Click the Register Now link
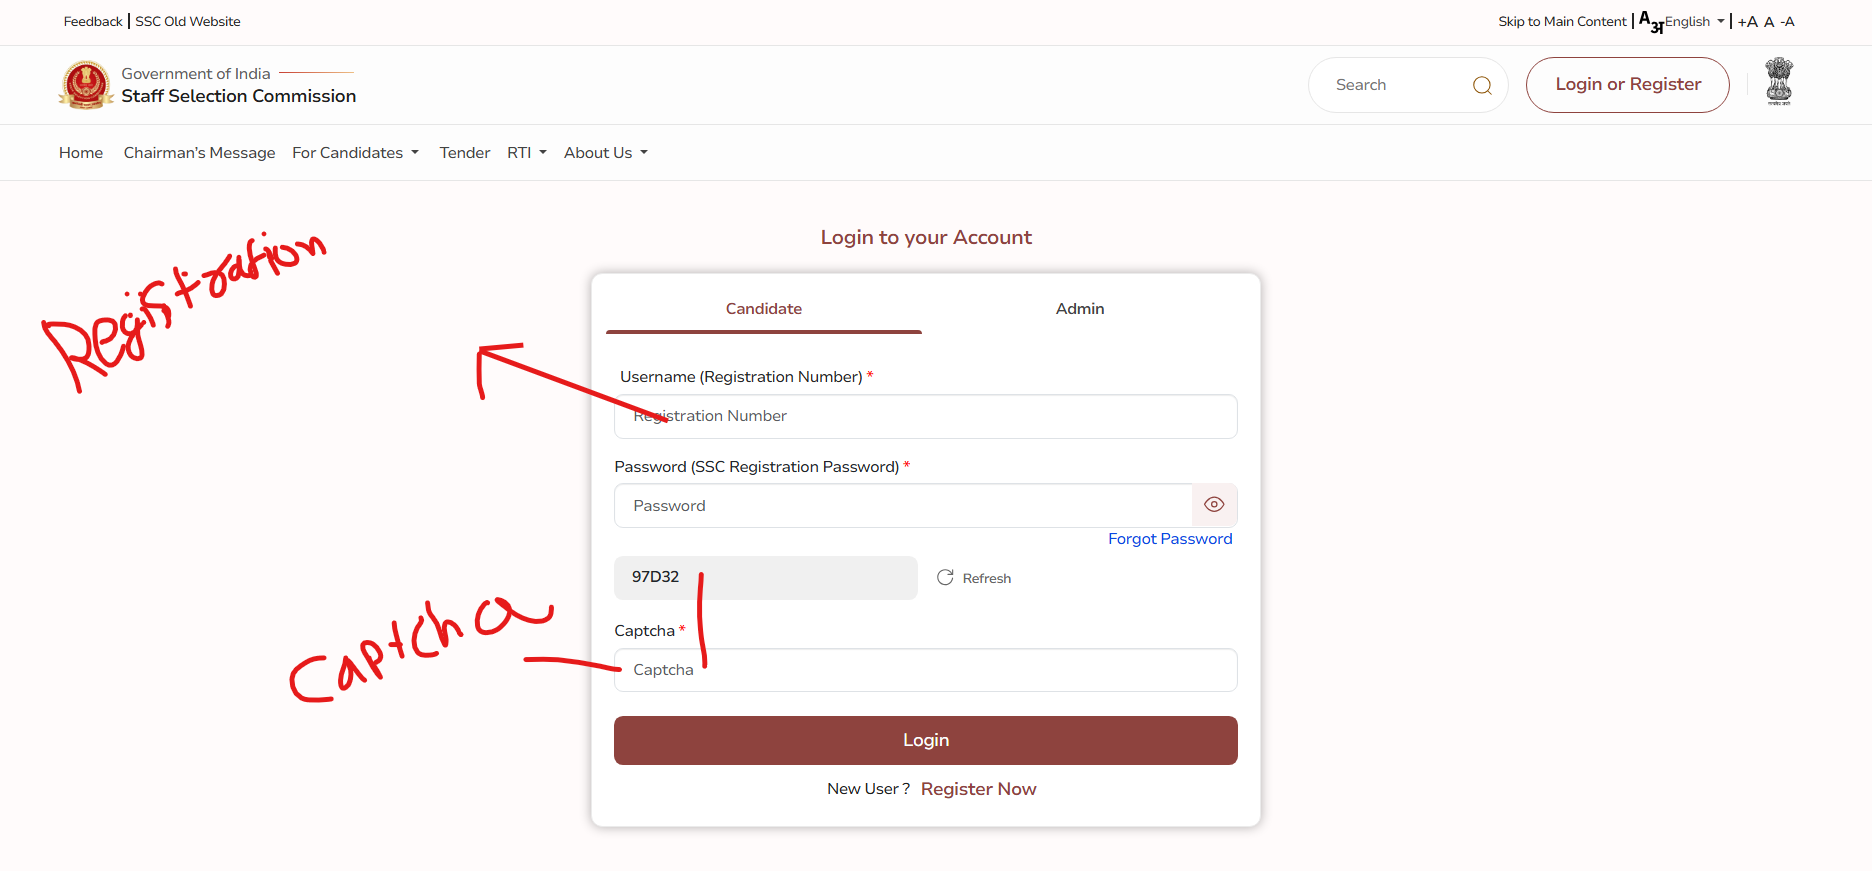The width and height of the screenshot is (1872, 871). [978, 789]
